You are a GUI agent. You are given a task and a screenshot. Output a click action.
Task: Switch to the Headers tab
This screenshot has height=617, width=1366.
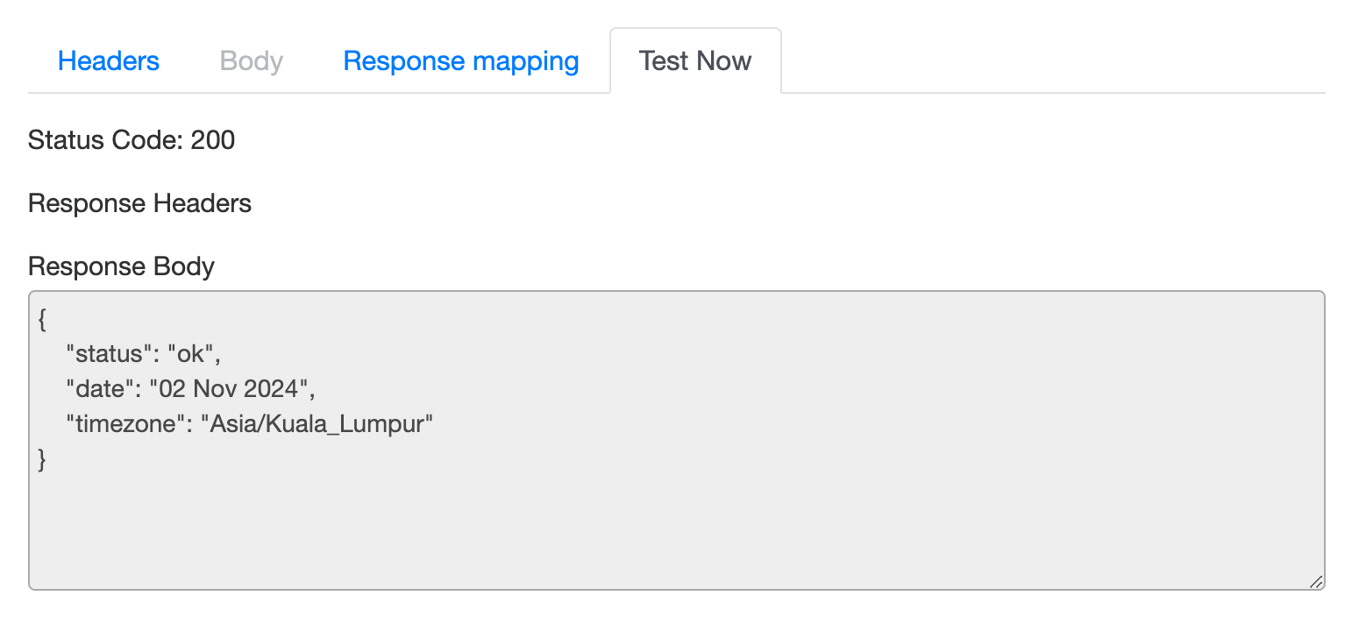(108, 61)
